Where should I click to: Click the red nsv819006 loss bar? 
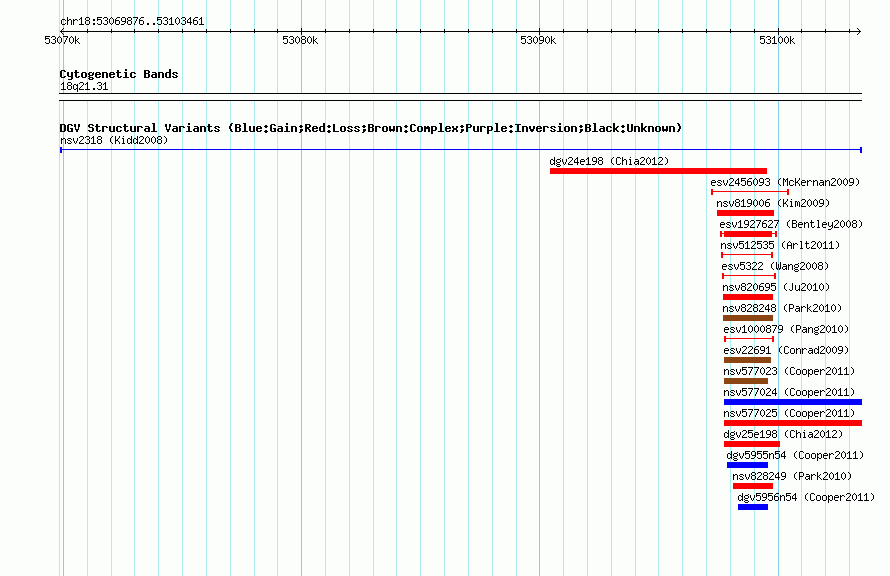[x=745, y=213]
